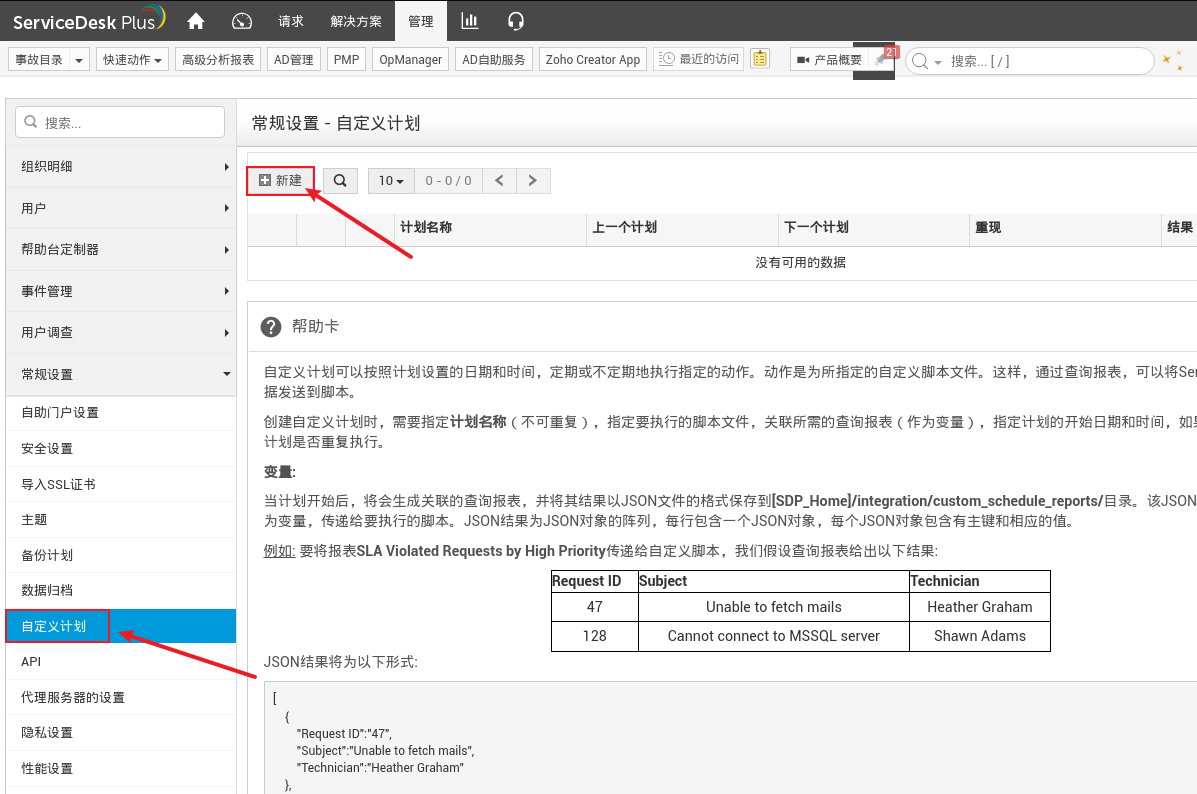Click the 新建 button

(280, 181)
